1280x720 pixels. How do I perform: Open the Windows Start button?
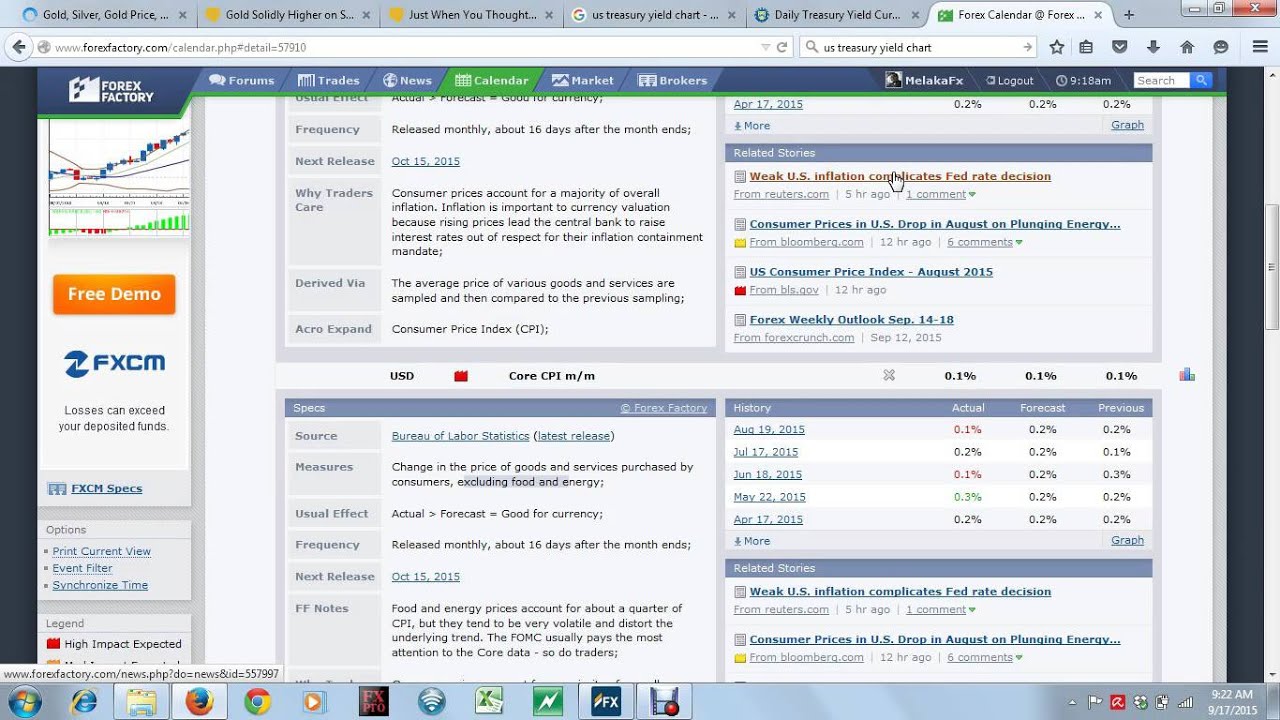(x=23, y=701)
